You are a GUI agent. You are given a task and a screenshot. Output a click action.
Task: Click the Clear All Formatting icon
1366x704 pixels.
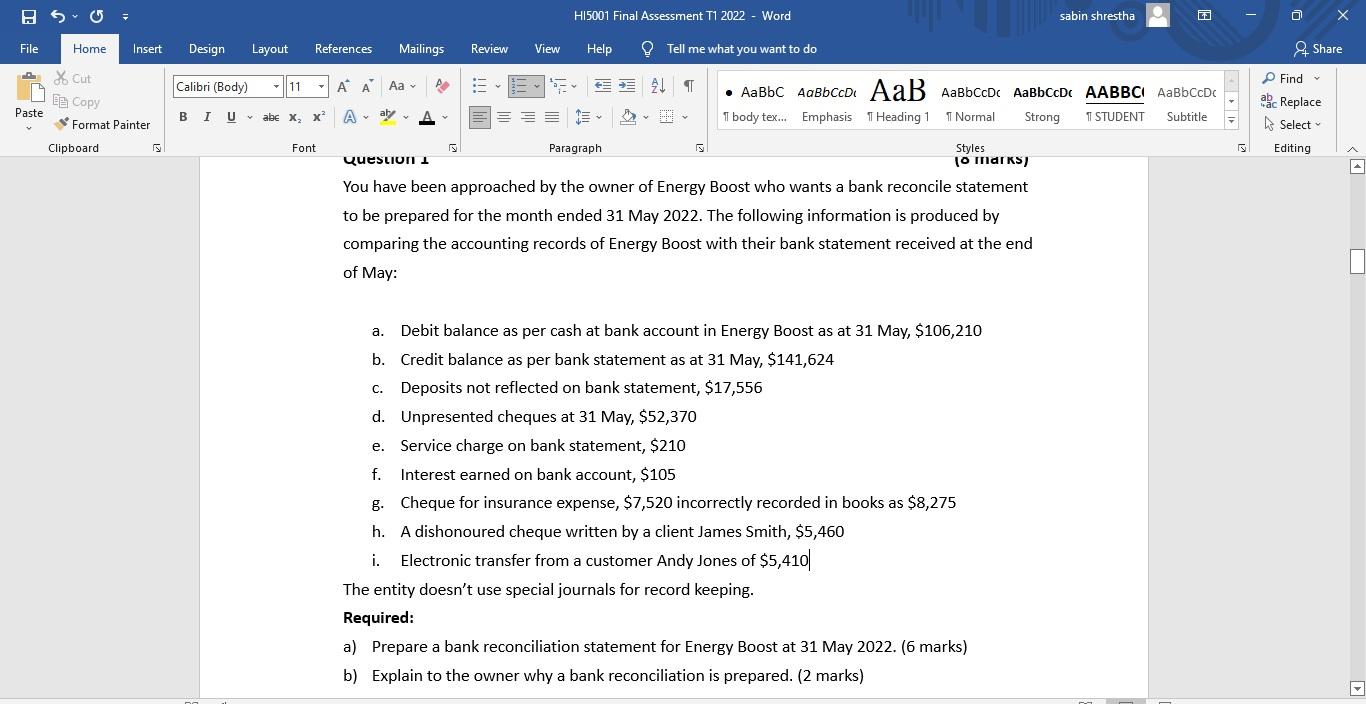441,86
